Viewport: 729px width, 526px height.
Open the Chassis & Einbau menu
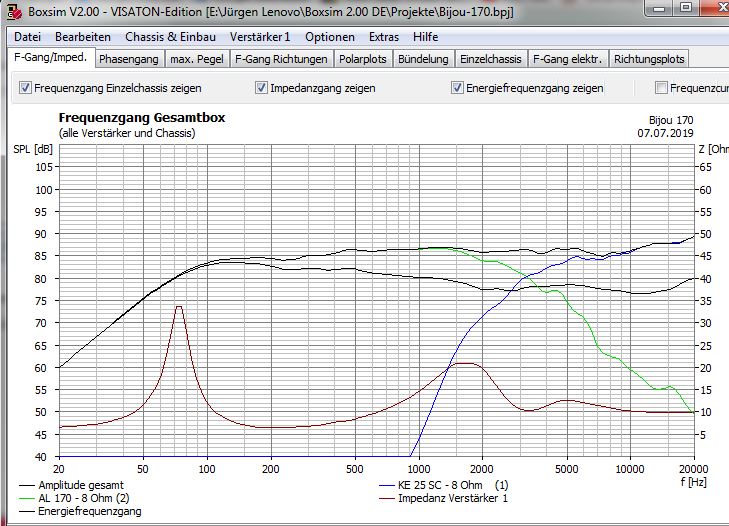(x=170, y=37)
